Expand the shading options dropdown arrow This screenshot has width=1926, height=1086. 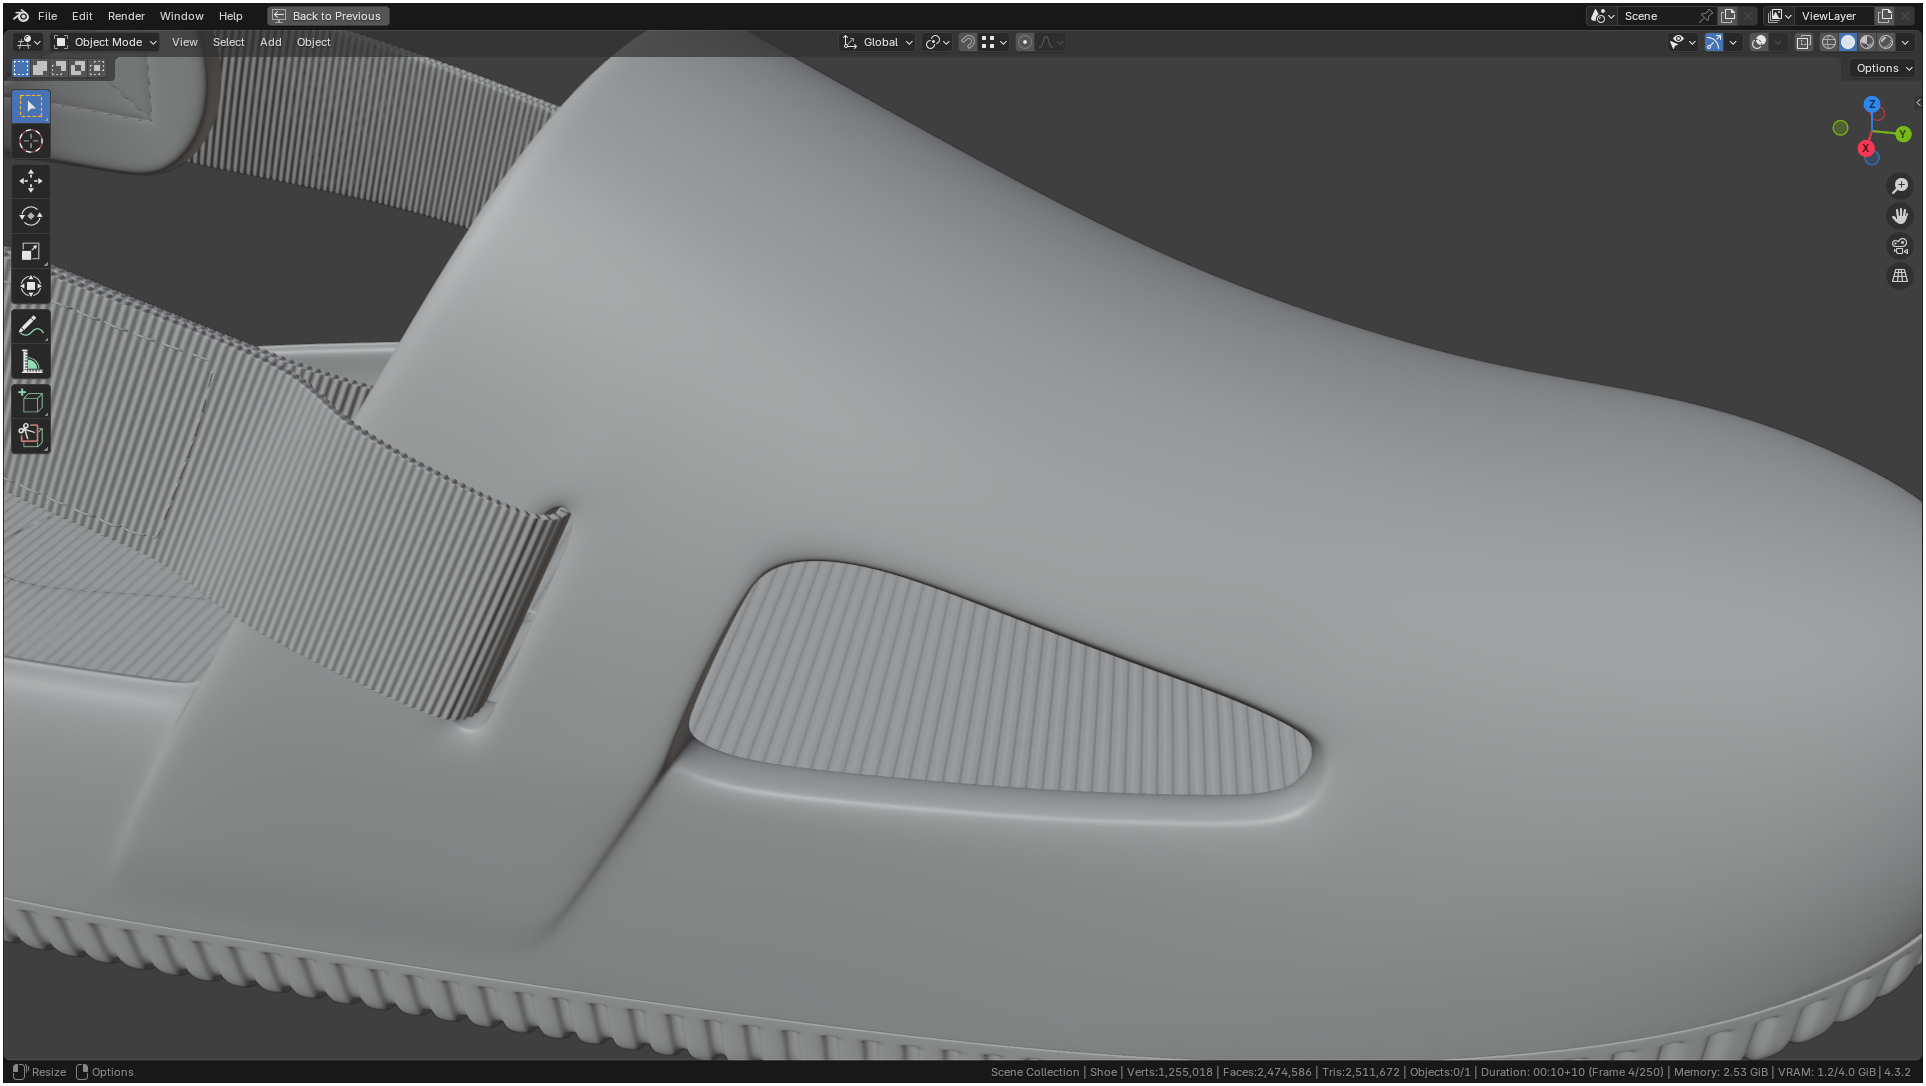(x=1905, y=42)
